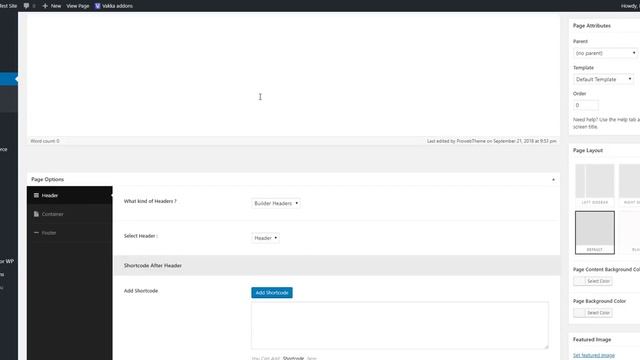Image resolution: width=640 pixels, height=360 pixels.
Task: Click the Word count status text
Action: (x=45, y=141)
